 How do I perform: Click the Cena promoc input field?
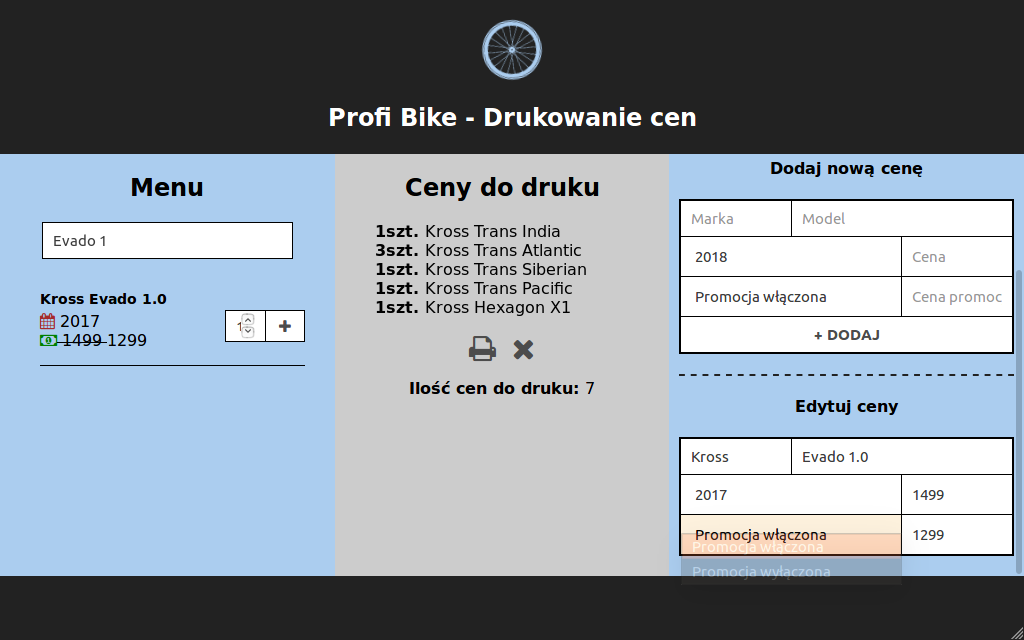point(957,297)
